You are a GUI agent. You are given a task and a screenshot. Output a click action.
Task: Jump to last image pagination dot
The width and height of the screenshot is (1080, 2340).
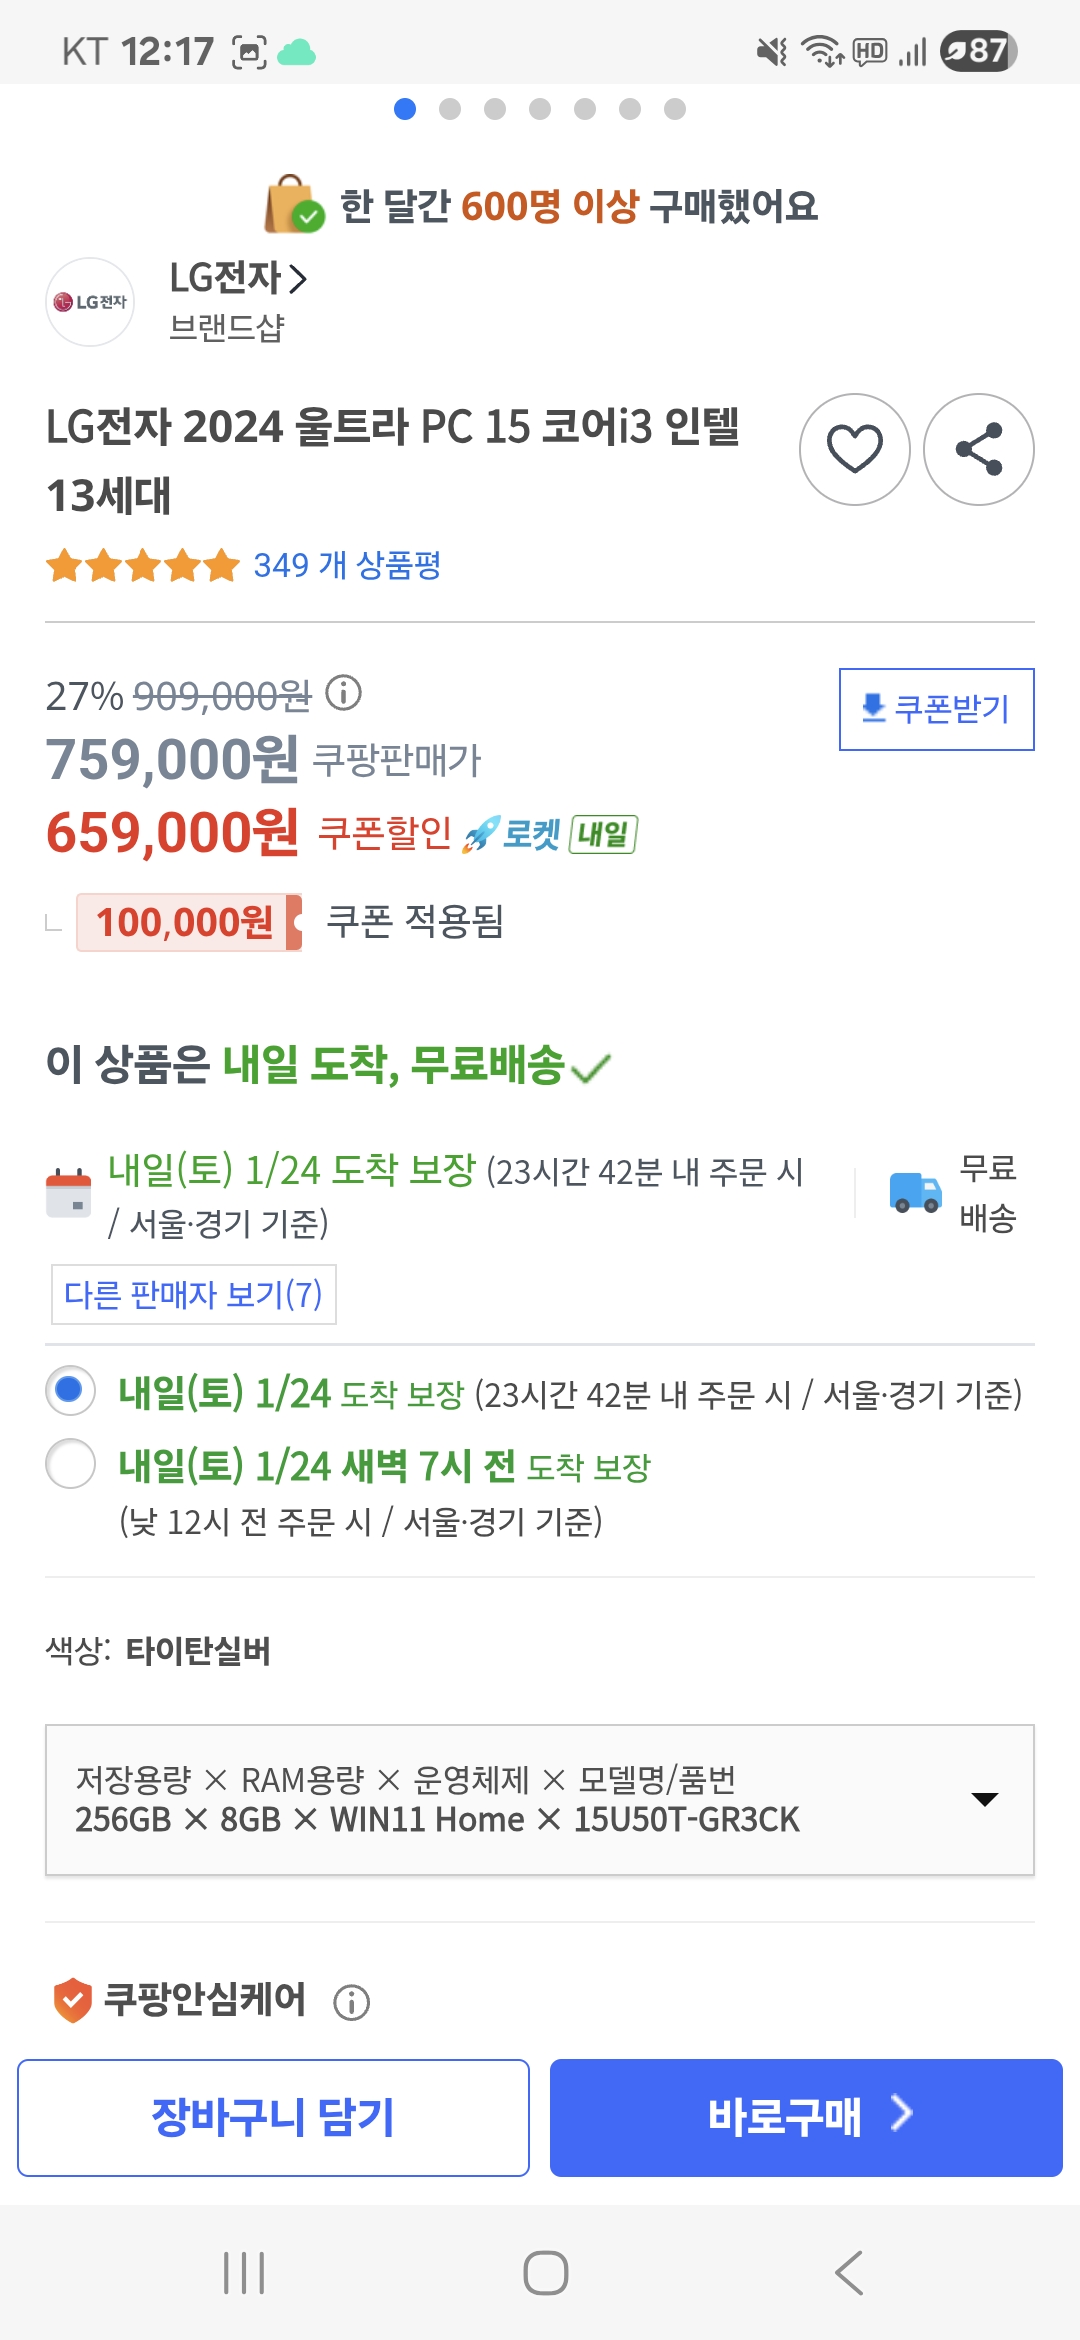(675, 109)
